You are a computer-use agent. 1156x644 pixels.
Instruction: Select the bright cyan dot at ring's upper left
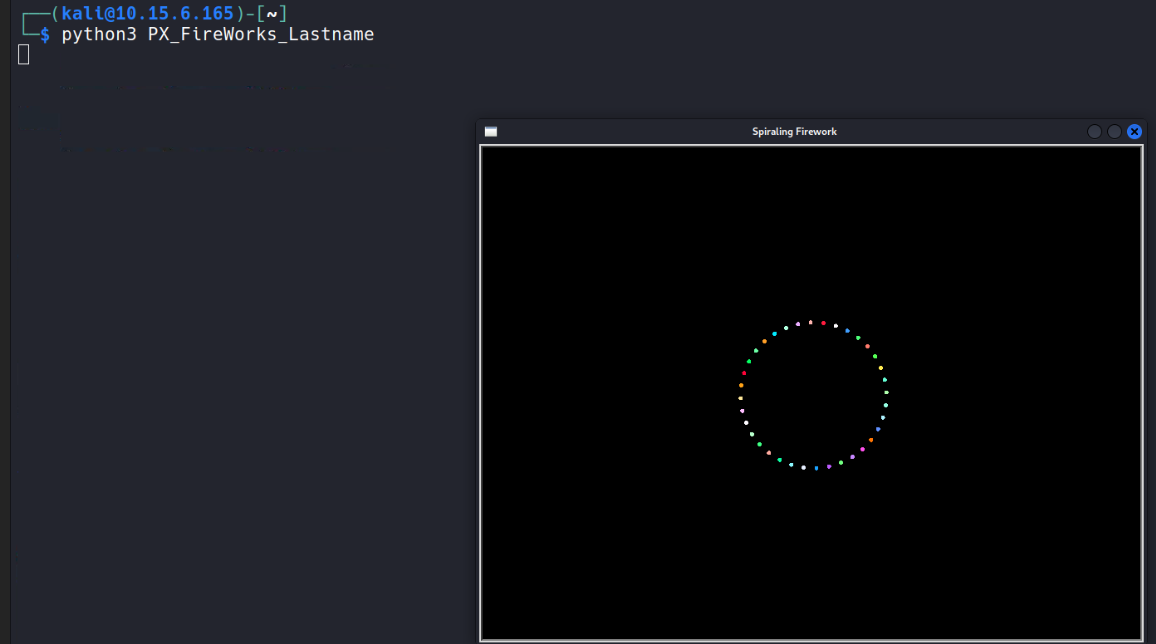pos(774,334)
